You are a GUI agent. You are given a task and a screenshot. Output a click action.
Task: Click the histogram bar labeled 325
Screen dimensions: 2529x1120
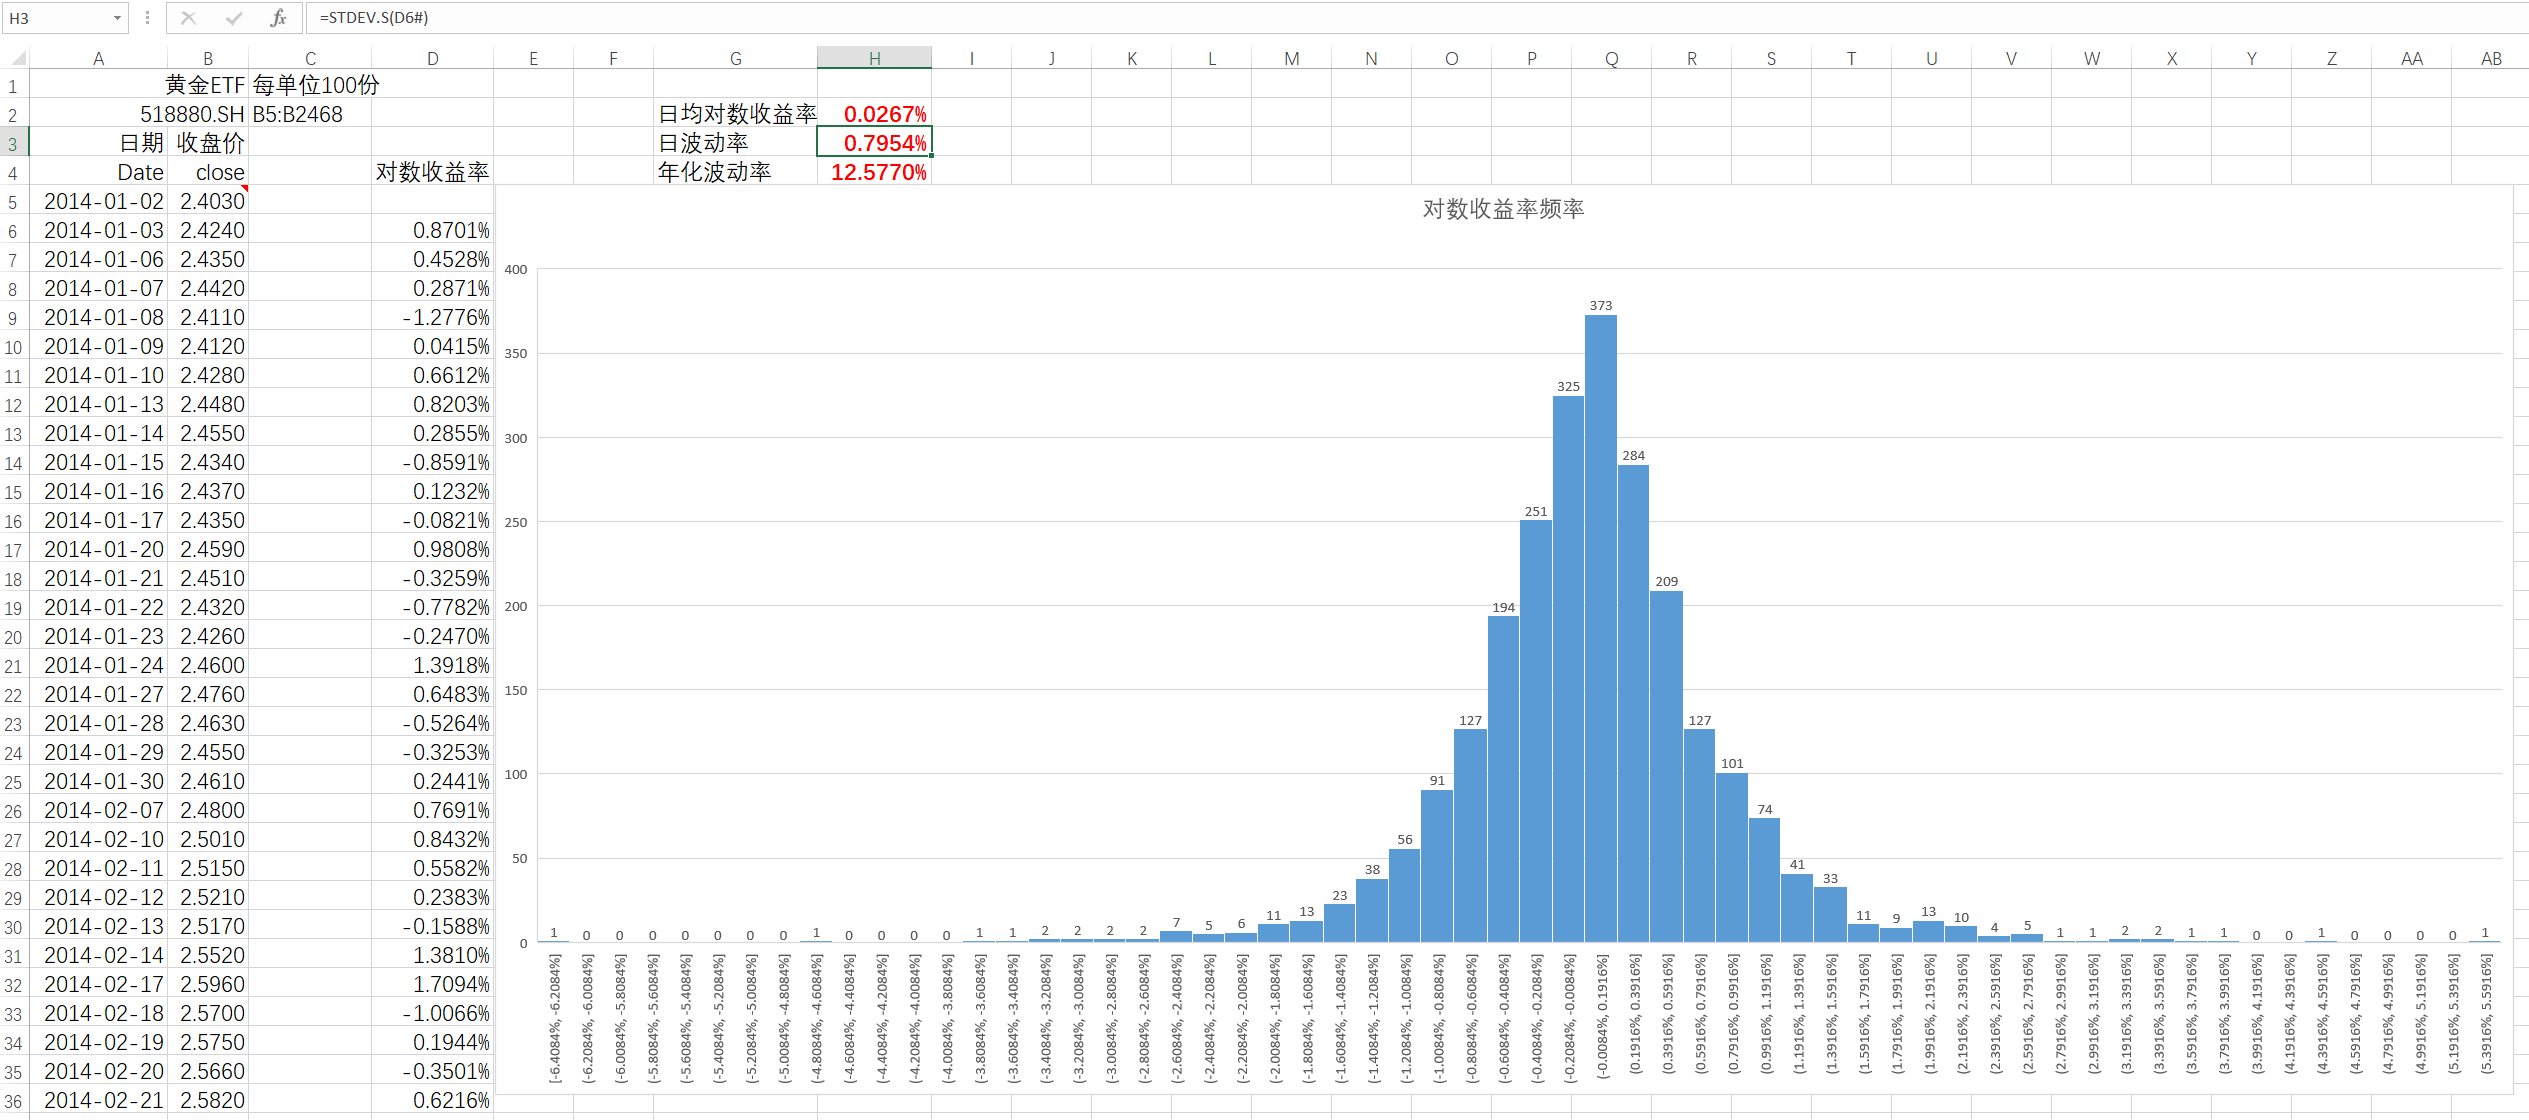[x=1567, y=668]
